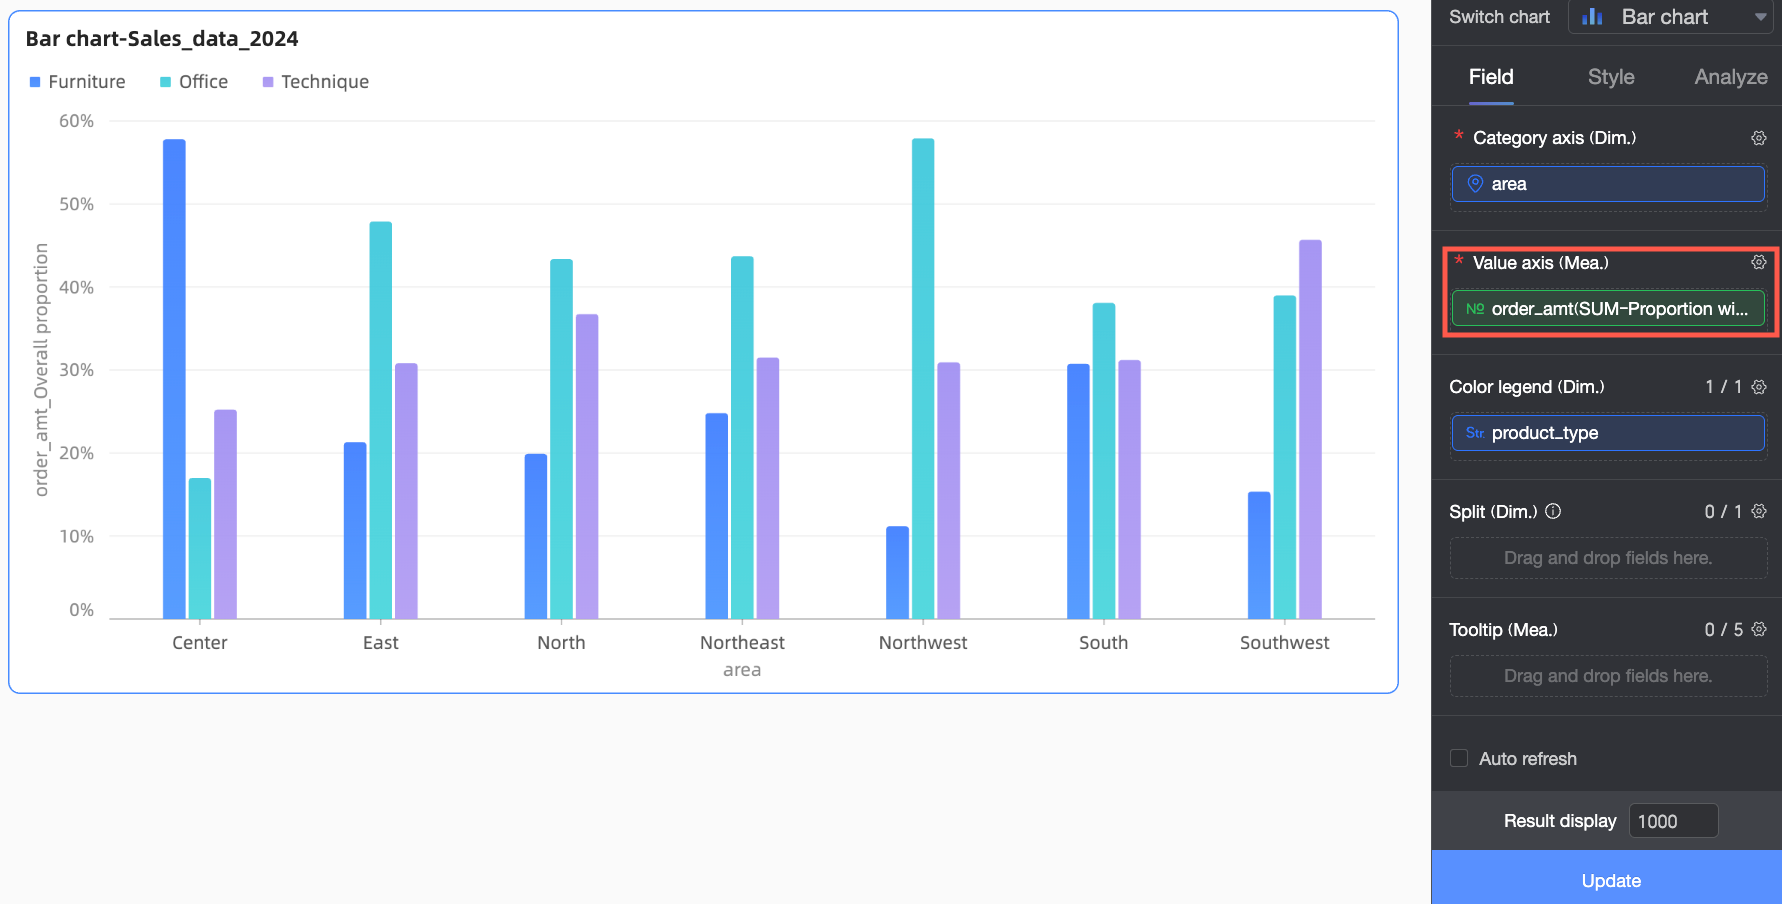1782x904 pixels.
Task: Click the Southwest axis label
Action: tap(1285, 643)
